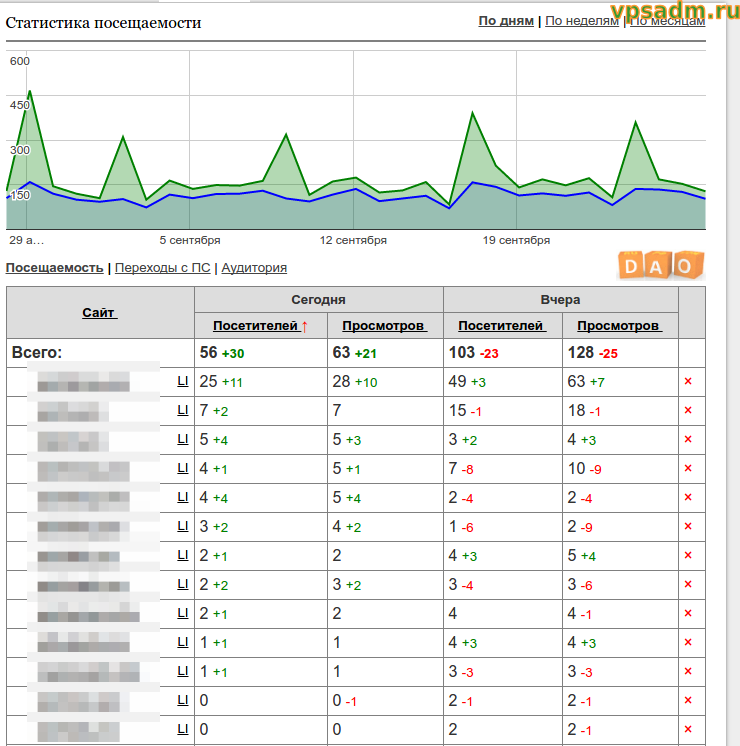Sort by yesterday's 'Посетителей' column
The image size is (740, 746).
(x=501, y=326)
